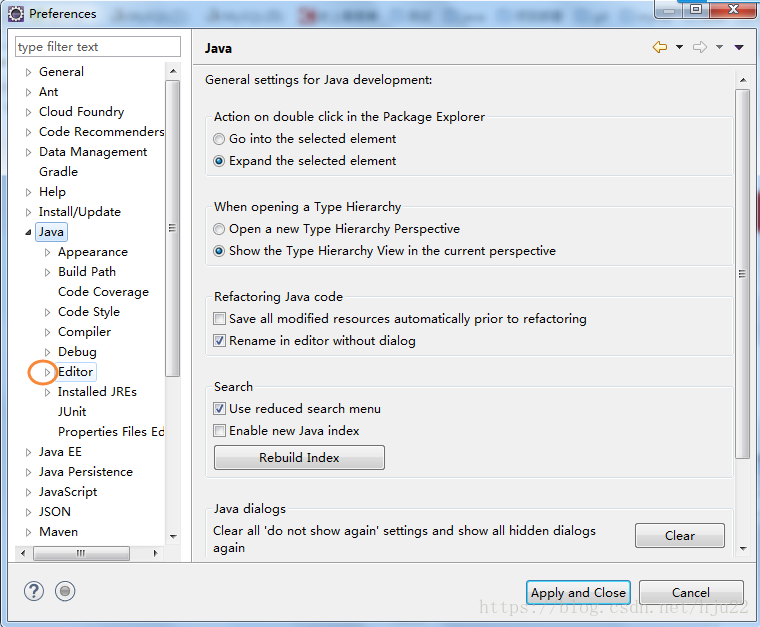Image resolution: width=760 pixels, height=627 pixels.
Task: Click tree horizontal scroll right arrow
Action: 155,553
